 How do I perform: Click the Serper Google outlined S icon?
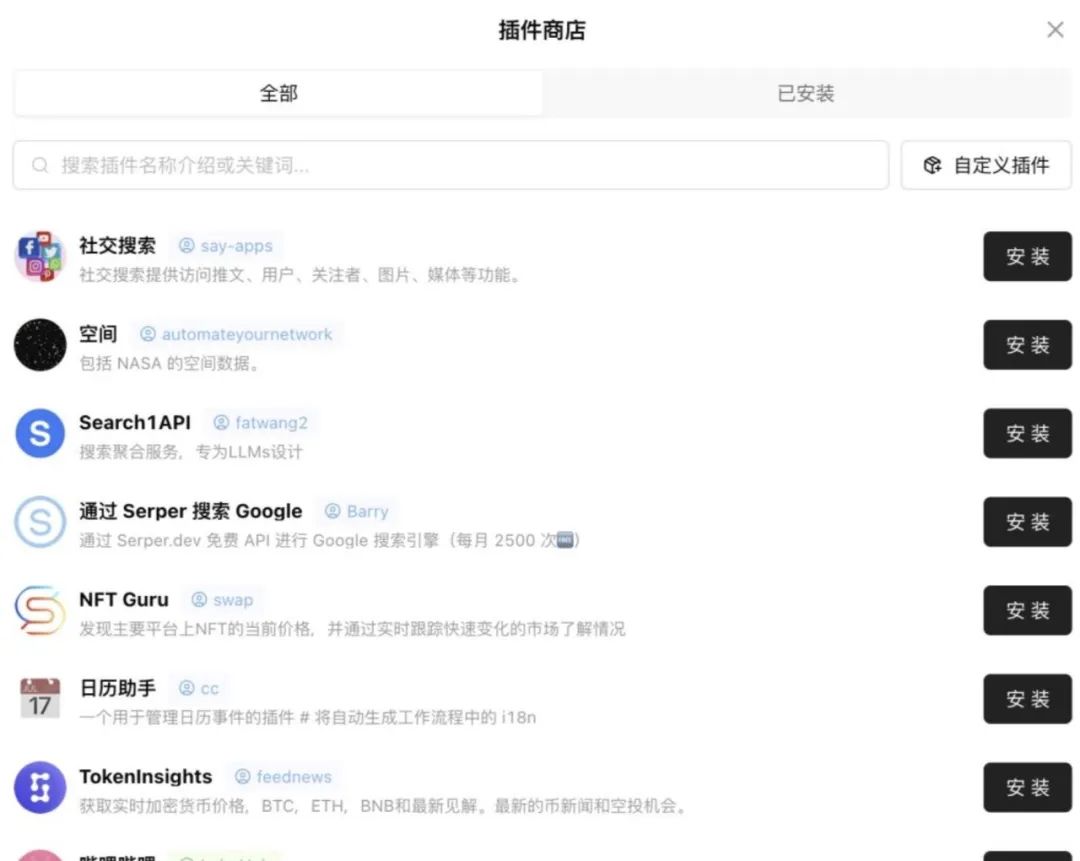coord(40,521)
